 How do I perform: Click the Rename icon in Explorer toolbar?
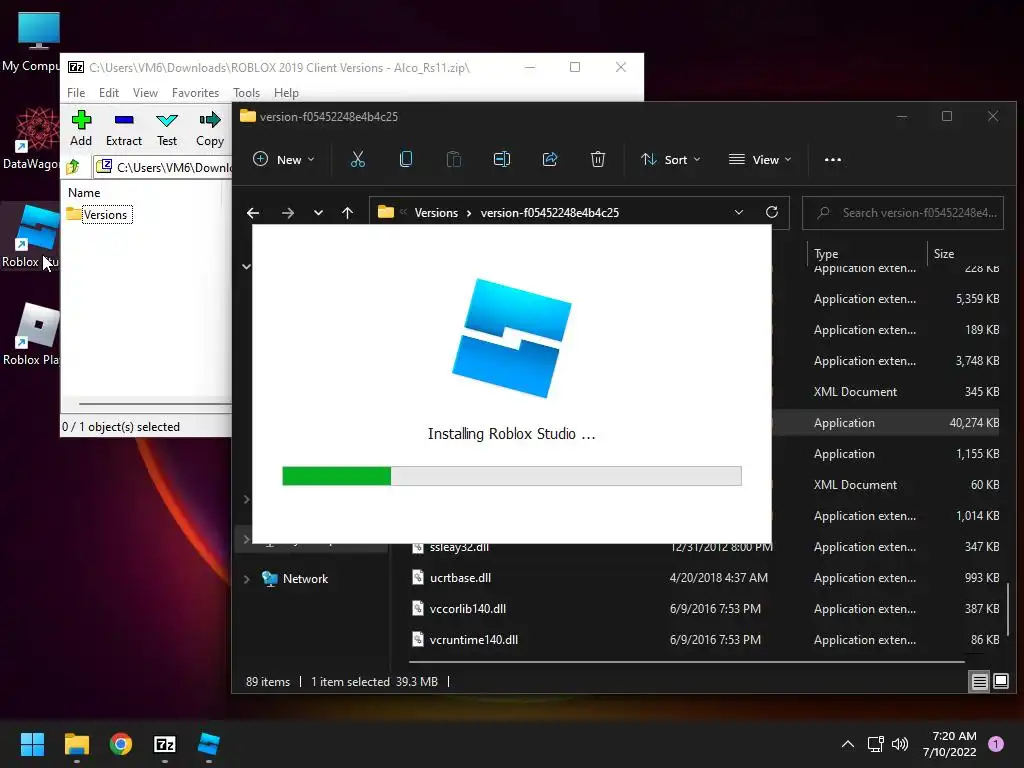pyautogui.click(x=502, y=159)
